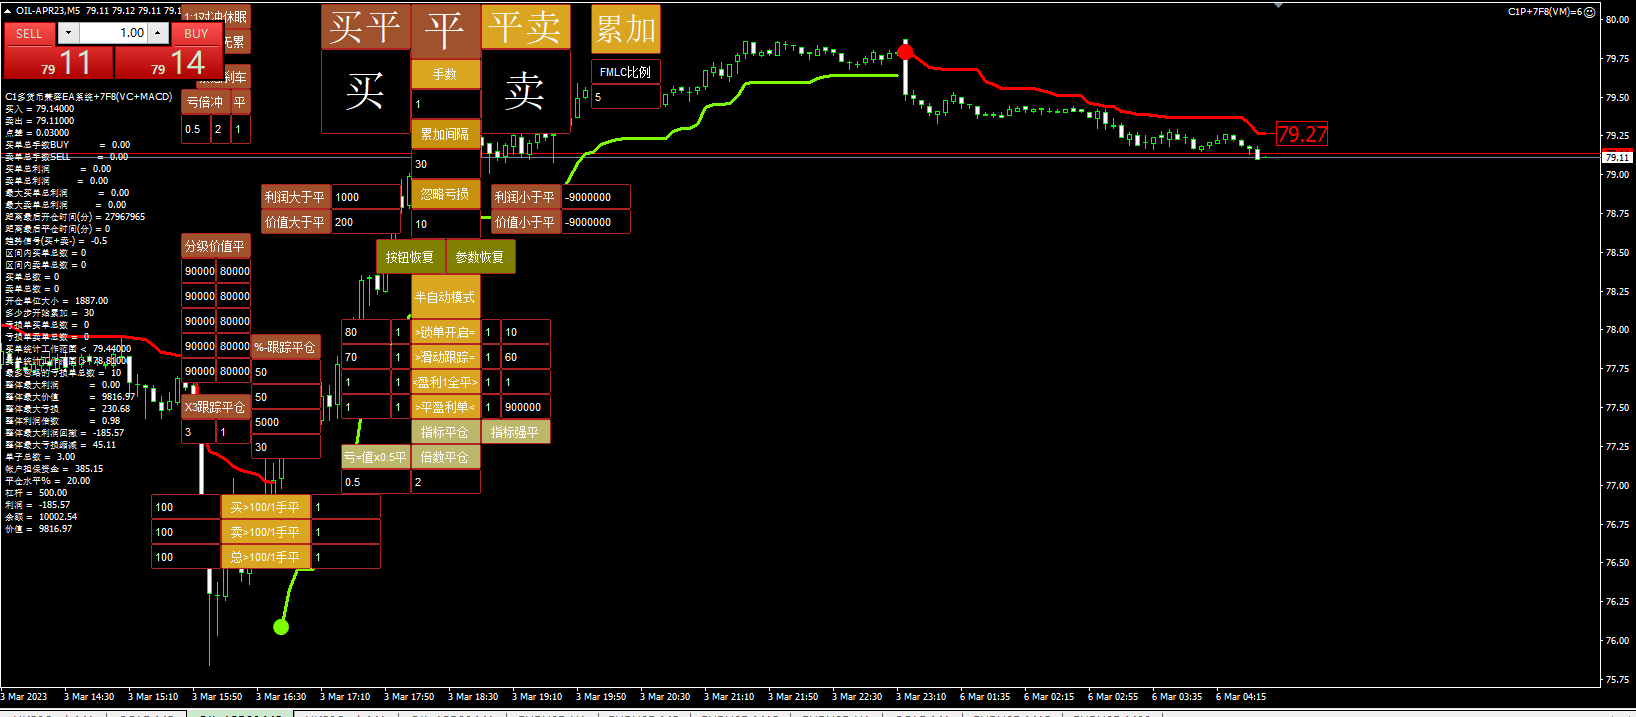Click the 900000 field beside 平盈利单

(526, 407)
